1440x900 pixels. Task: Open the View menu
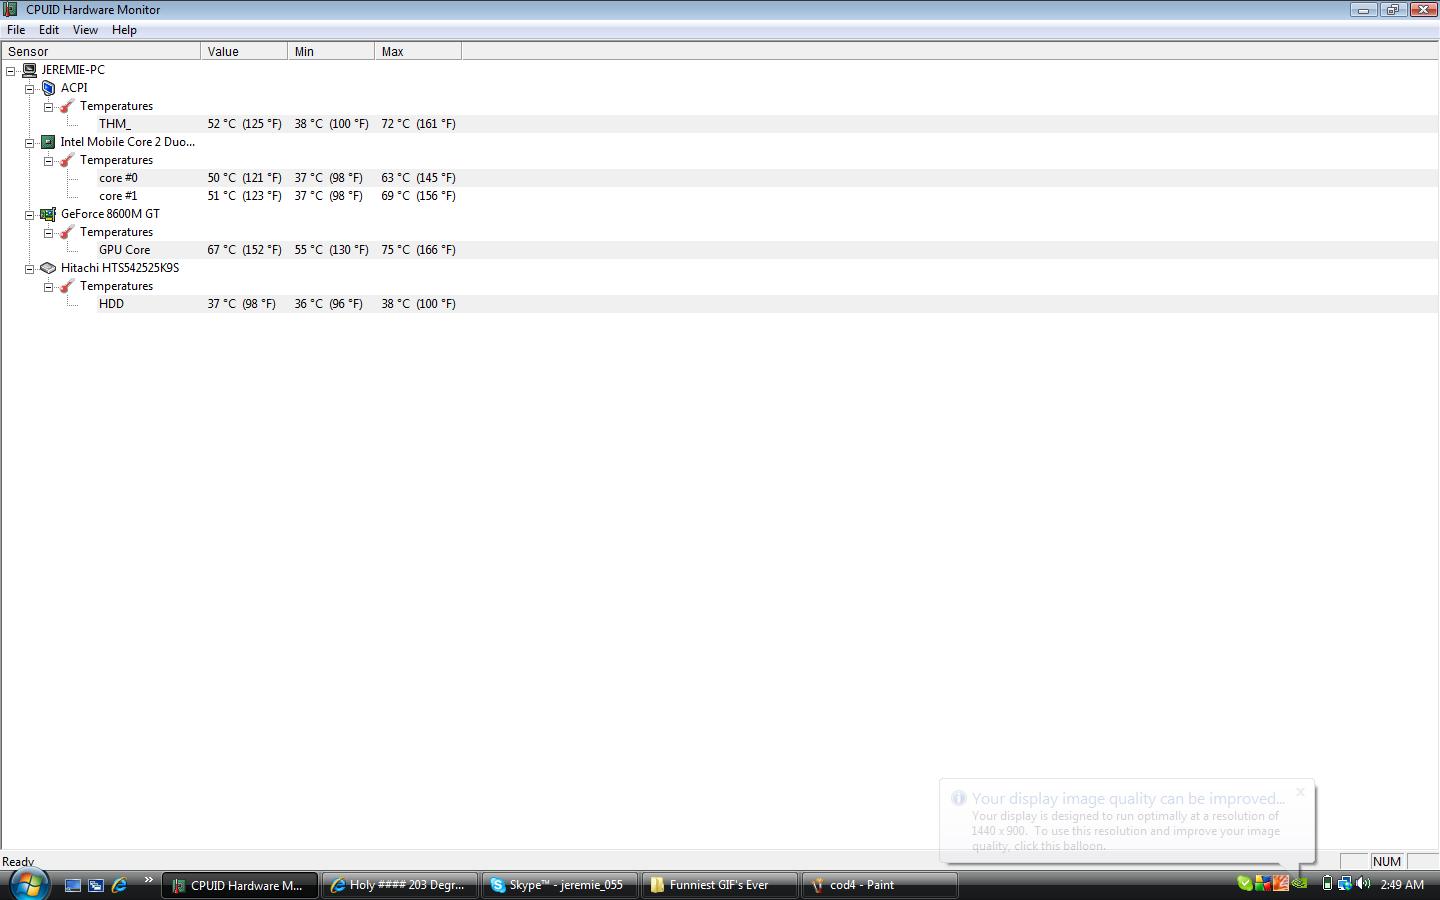pos(85,30)
